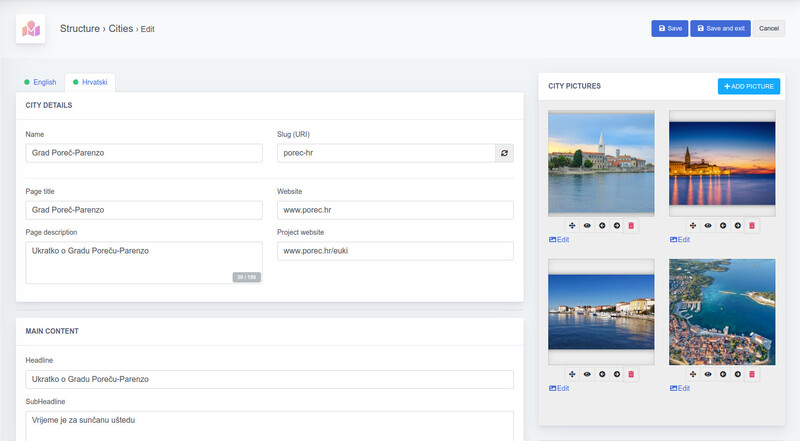Regenerate the slug with the refresh icon
The width and height of the screenshot is (800, 441).
[x=505, y=153]
